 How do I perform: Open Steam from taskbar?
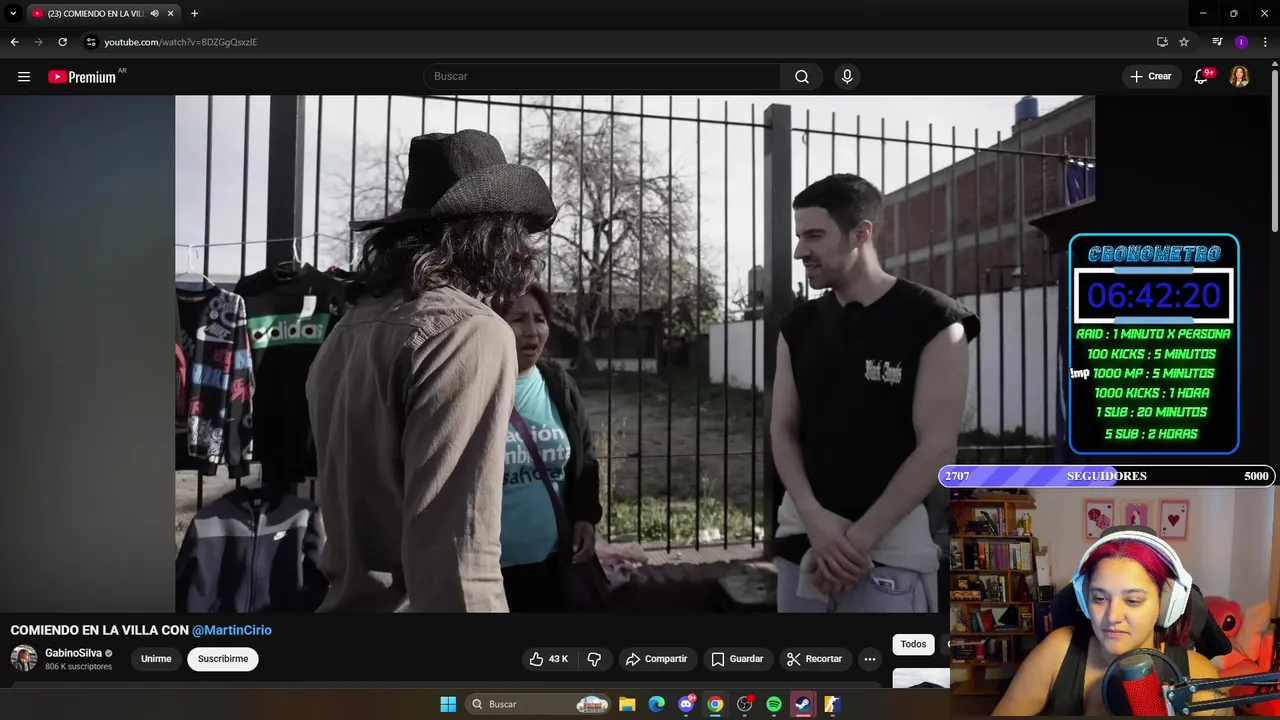tap(802, 704)
